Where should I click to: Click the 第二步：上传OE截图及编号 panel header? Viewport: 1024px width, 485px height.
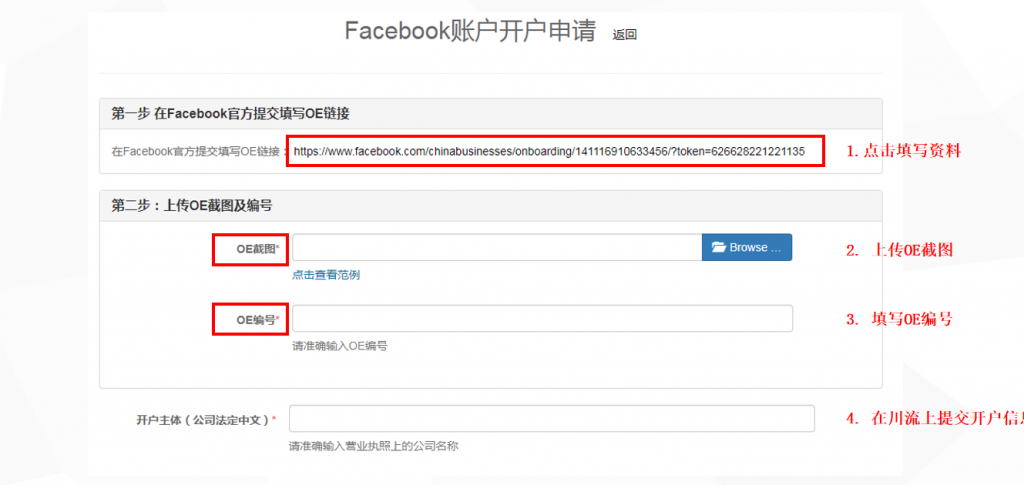[490, 206]
